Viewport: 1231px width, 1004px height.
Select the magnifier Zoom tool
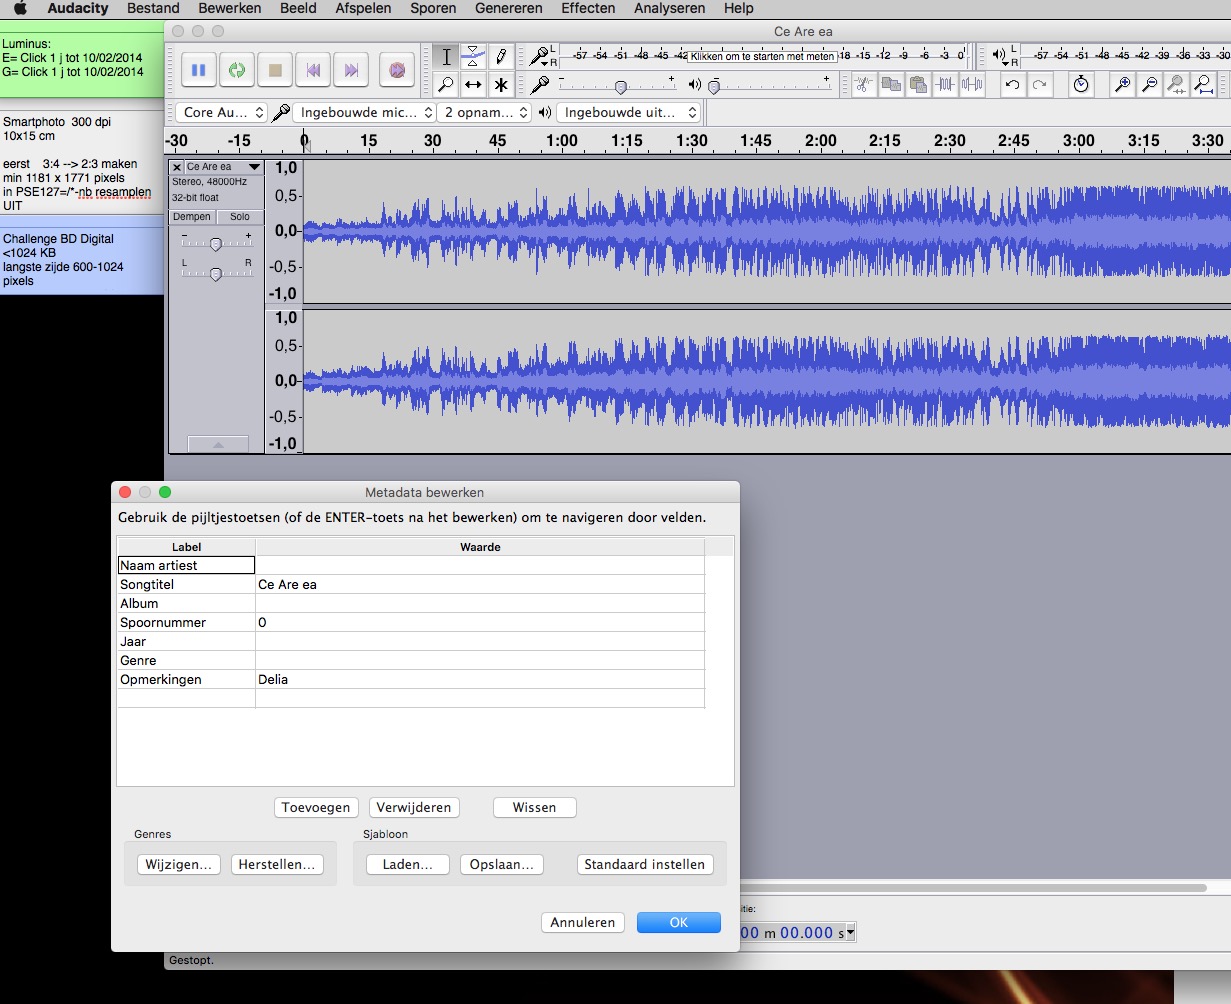pyautogui.click(x=446, y=85)
